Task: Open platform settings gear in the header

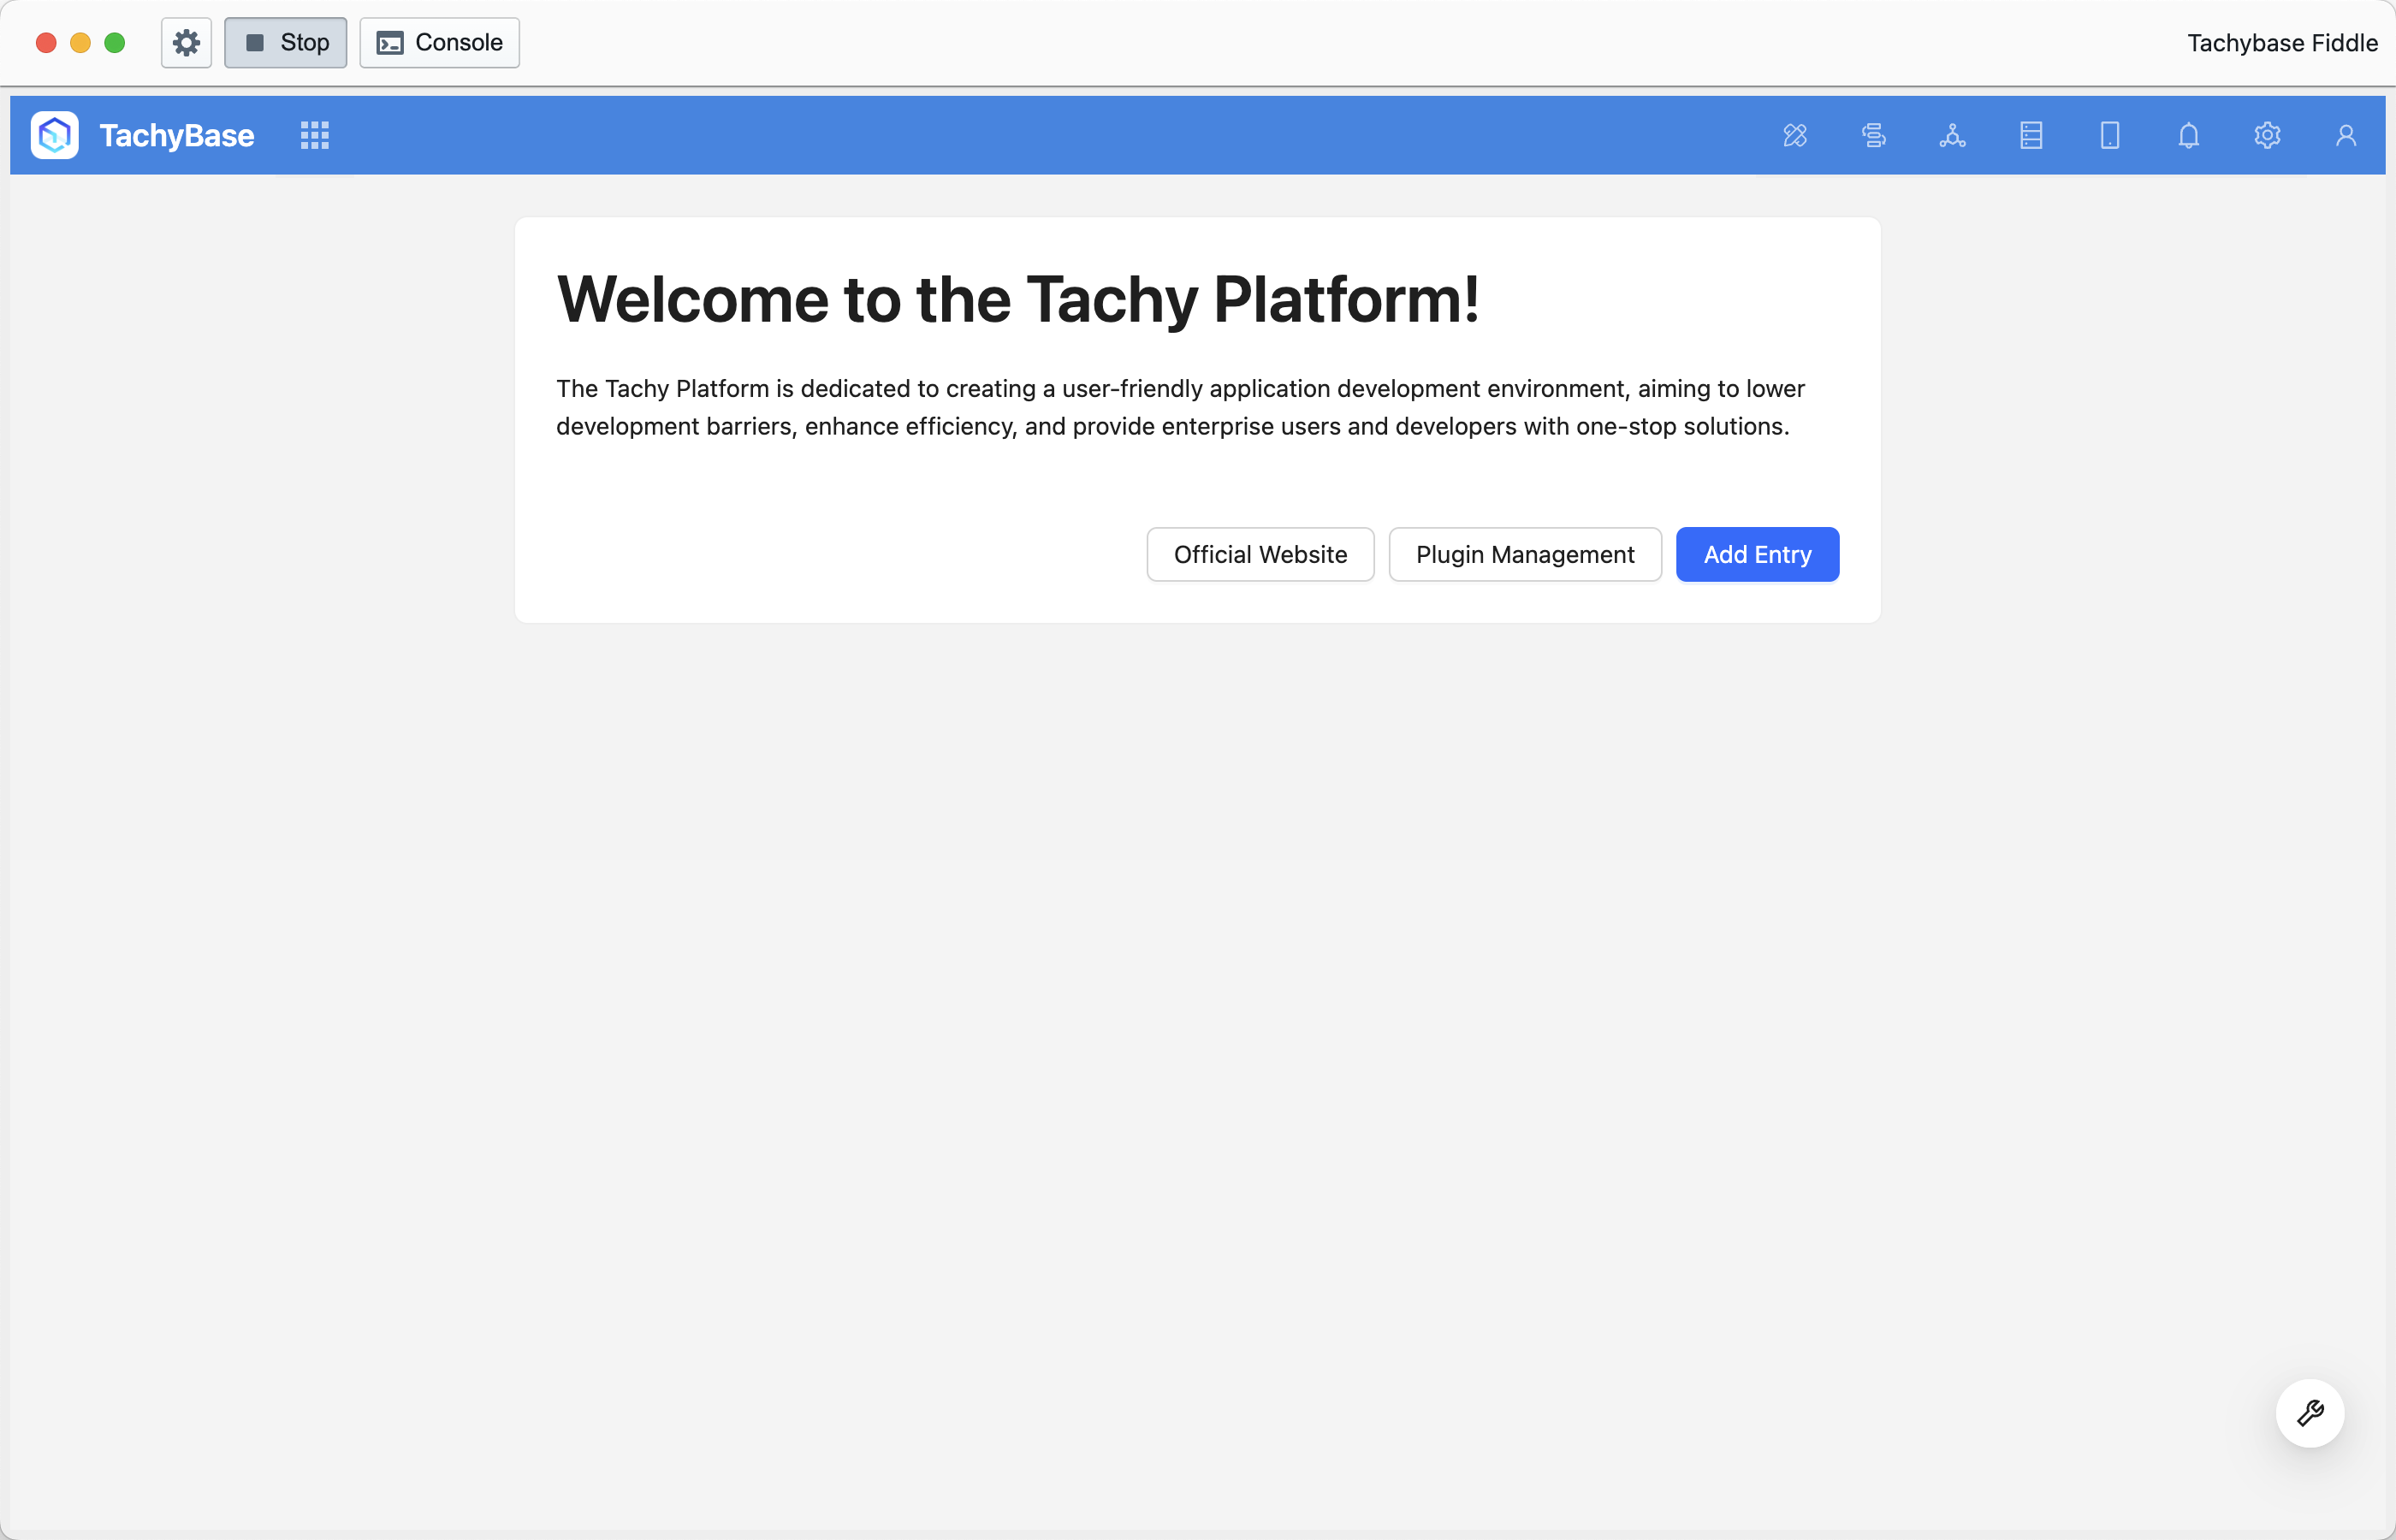Action: coord(2267,135)
